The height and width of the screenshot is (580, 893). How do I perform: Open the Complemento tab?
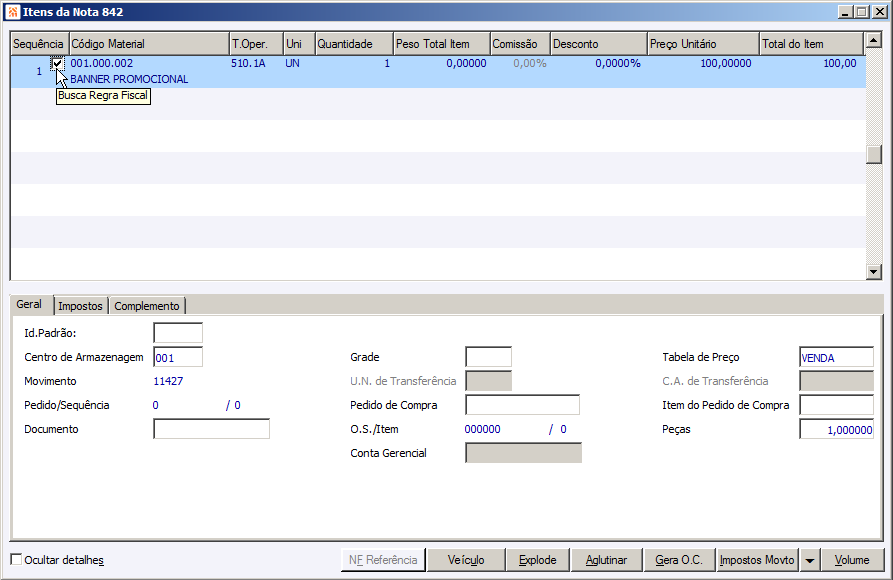tap(147, 306)
